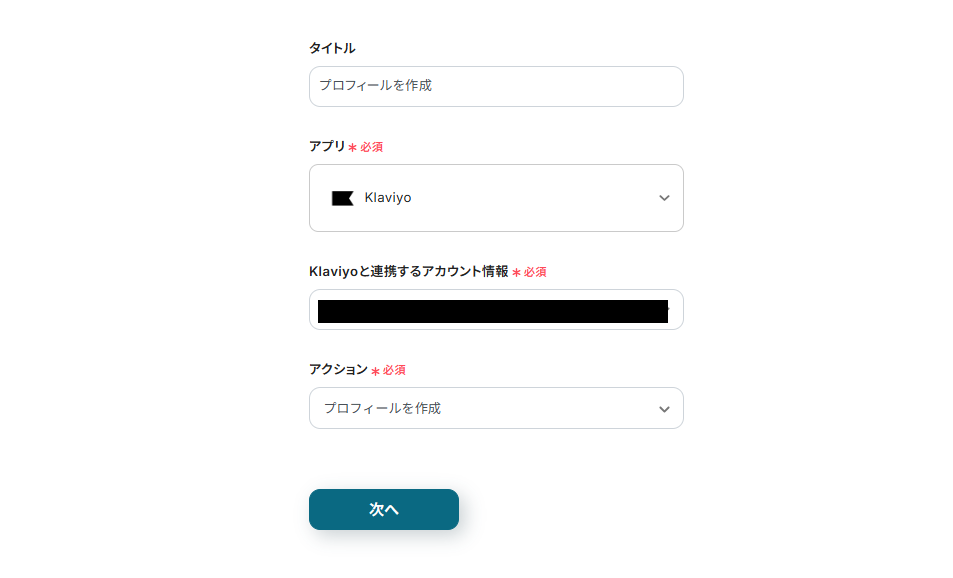Open the アプリ dropdown showing Klaviyo

point(496,198)
